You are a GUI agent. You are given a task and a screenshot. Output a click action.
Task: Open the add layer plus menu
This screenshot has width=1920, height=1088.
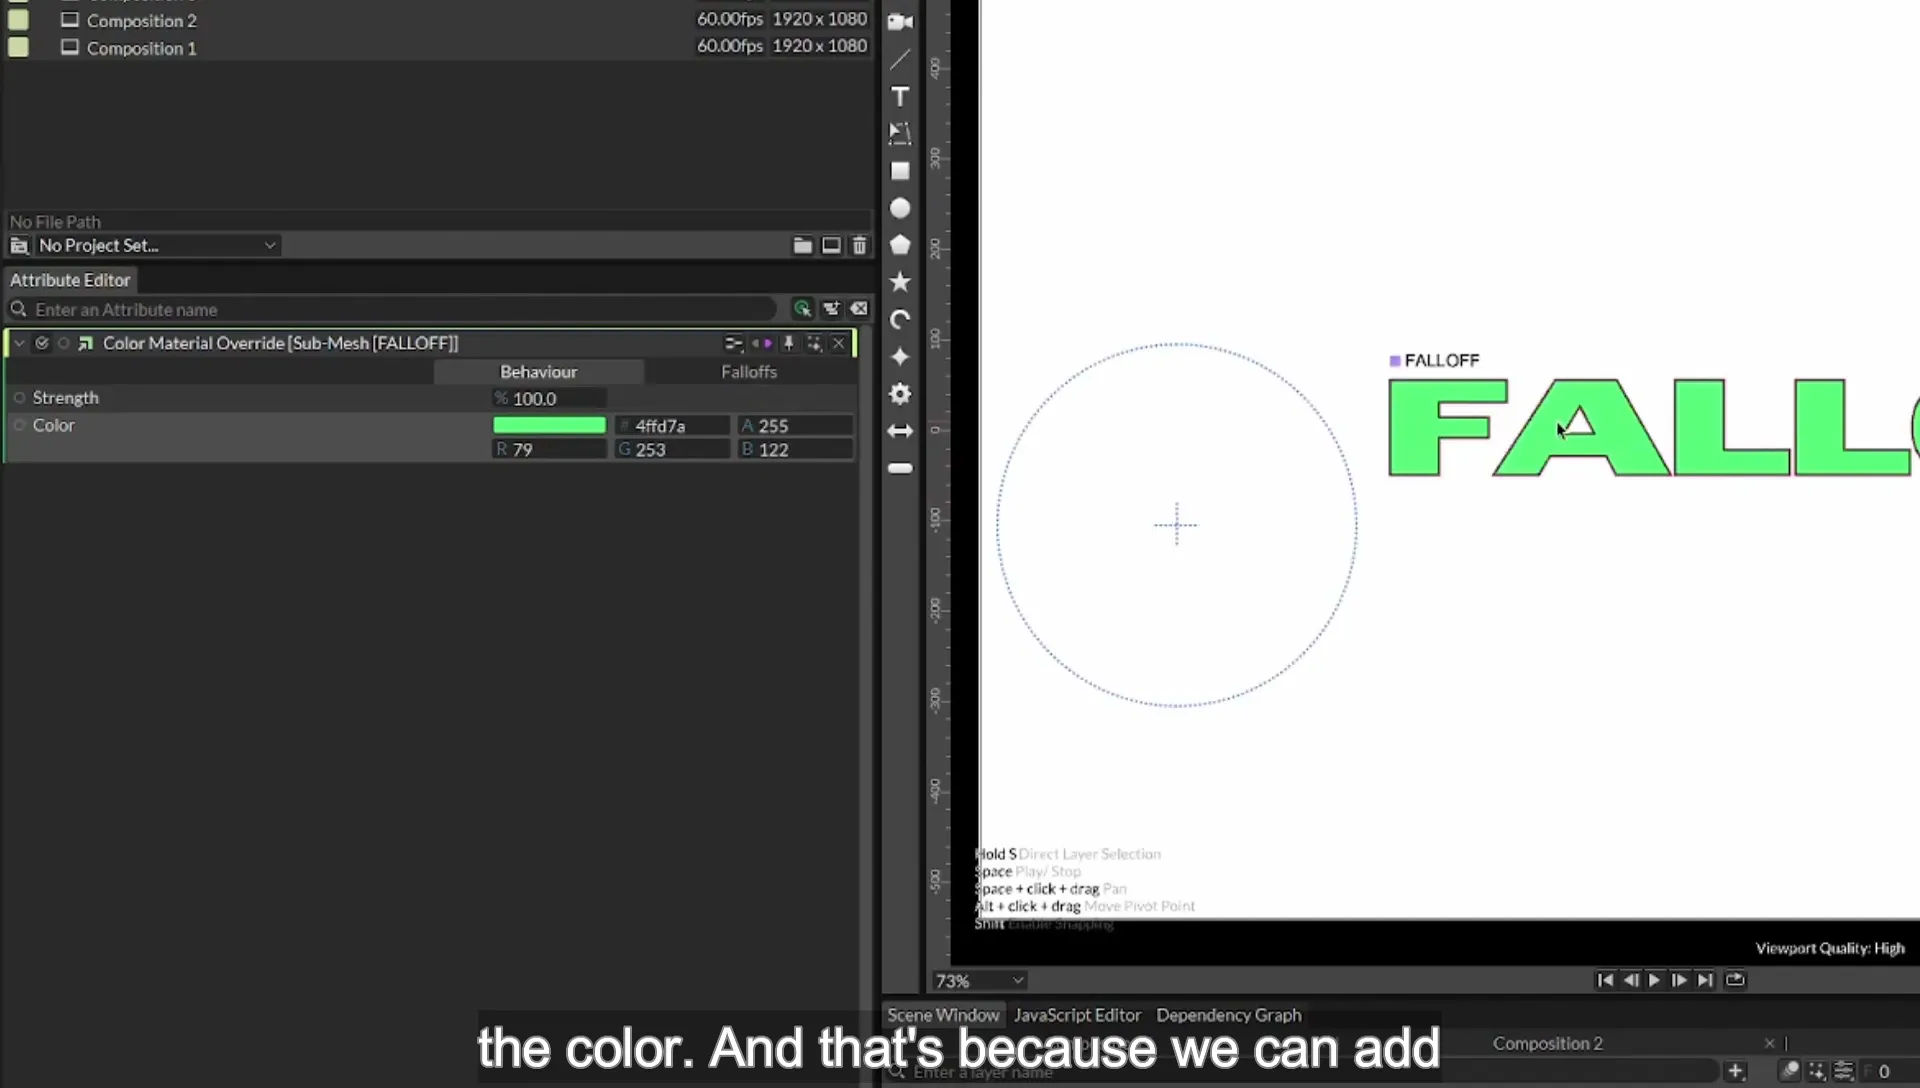[x=1735, y=1071]
